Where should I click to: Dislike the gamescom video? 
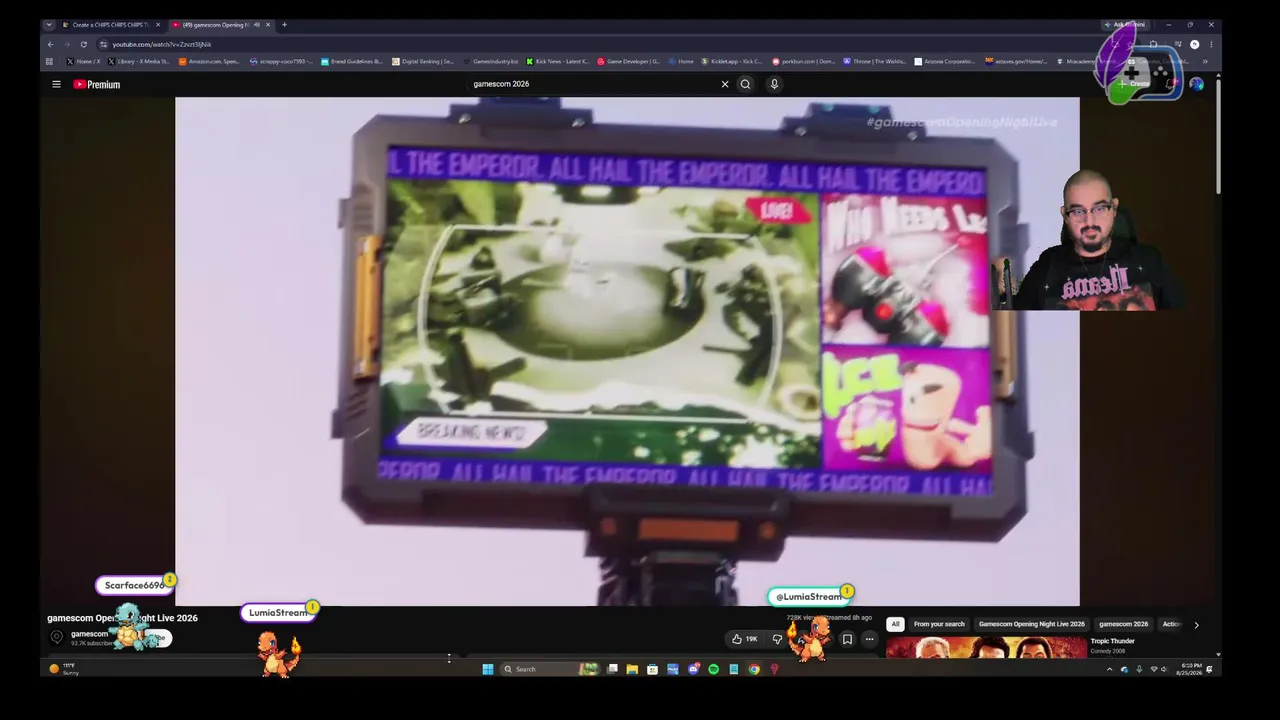coord(777,639)
